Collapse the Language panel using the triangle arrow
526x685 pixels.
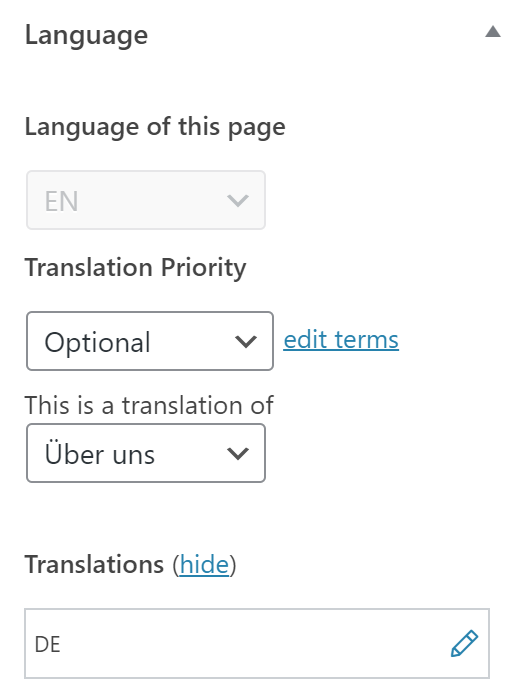point(493,32)
